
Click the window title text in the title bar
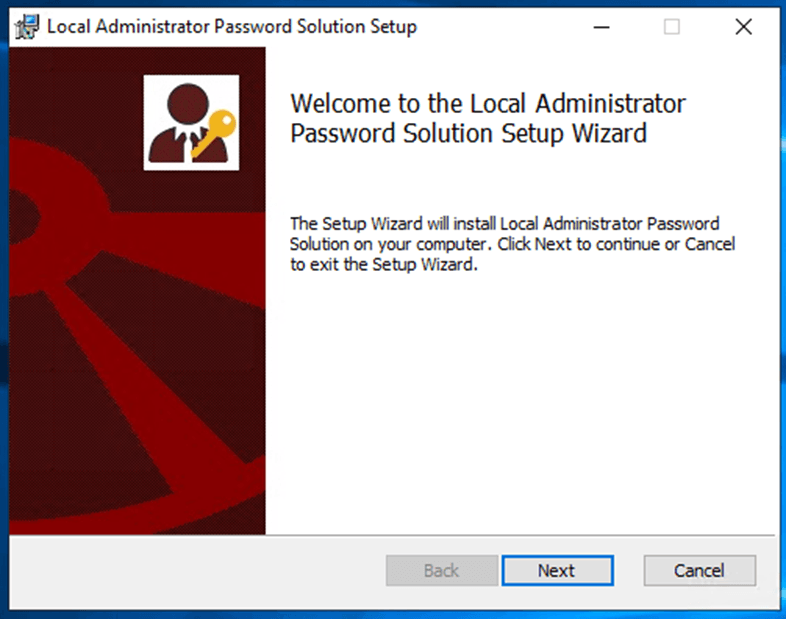(x=231, y=27)
